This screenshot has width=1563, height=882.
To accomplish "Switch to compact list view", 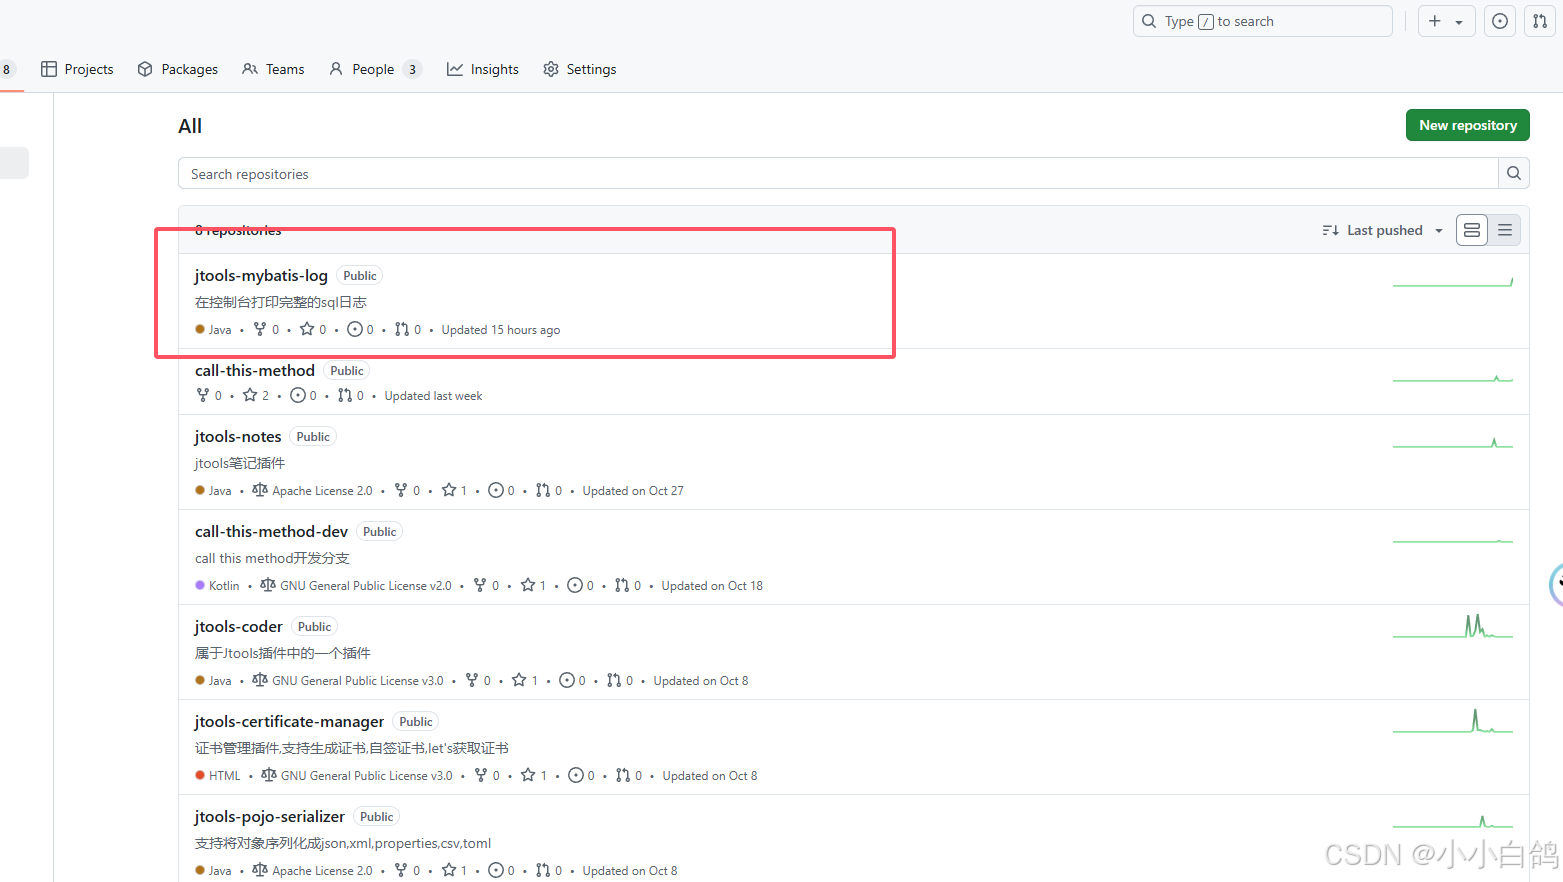I will coord(1505,230).
